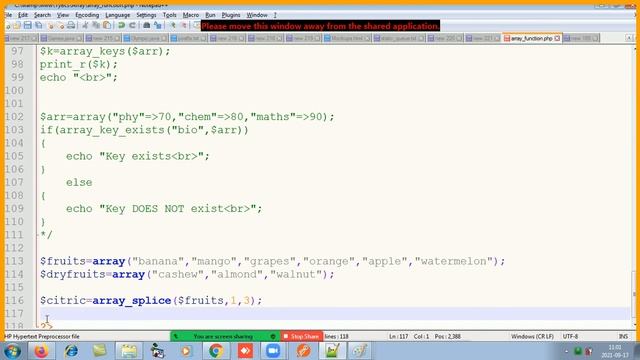Click the "watermelon" string on line 113

click(x=454, y=261)
